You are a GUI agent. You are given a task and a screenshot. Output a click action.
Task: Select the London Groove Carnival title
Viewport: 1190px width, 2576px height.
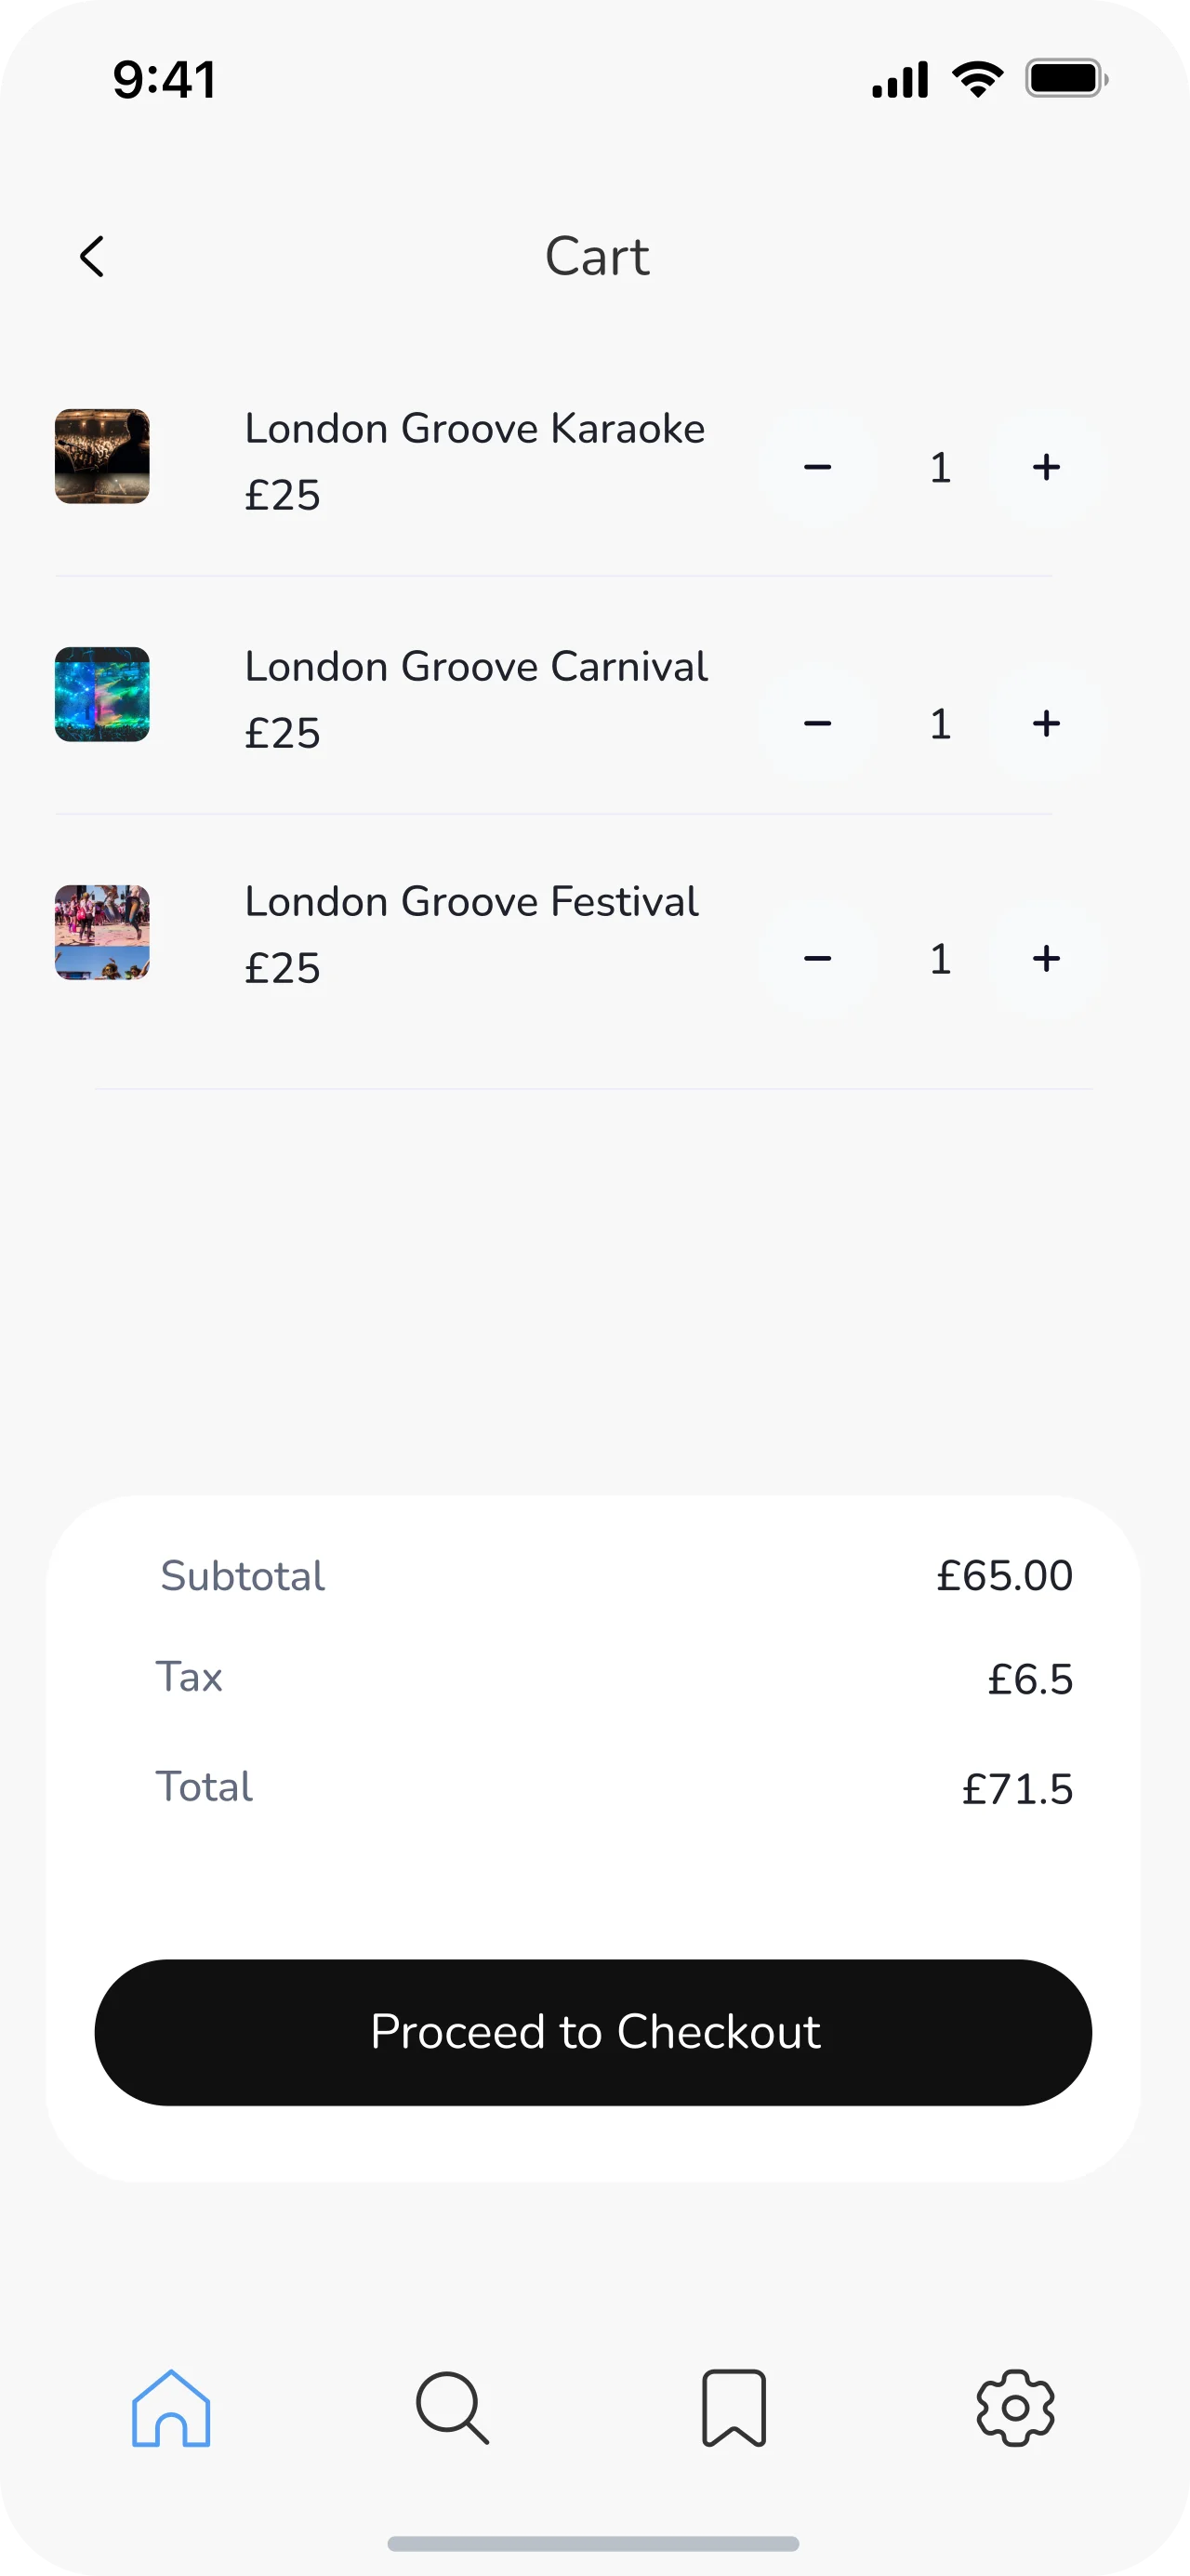(x=476, y=667)
